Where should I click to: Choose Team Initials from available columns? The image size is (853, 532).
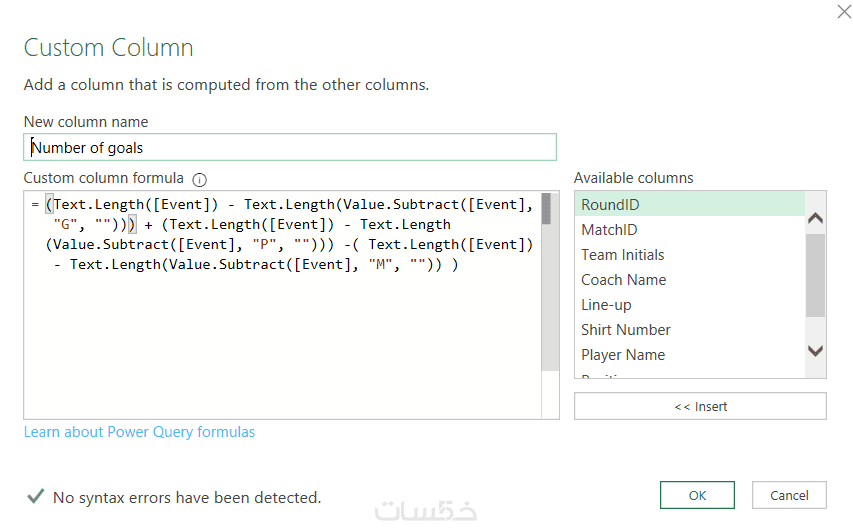(622, 255)
